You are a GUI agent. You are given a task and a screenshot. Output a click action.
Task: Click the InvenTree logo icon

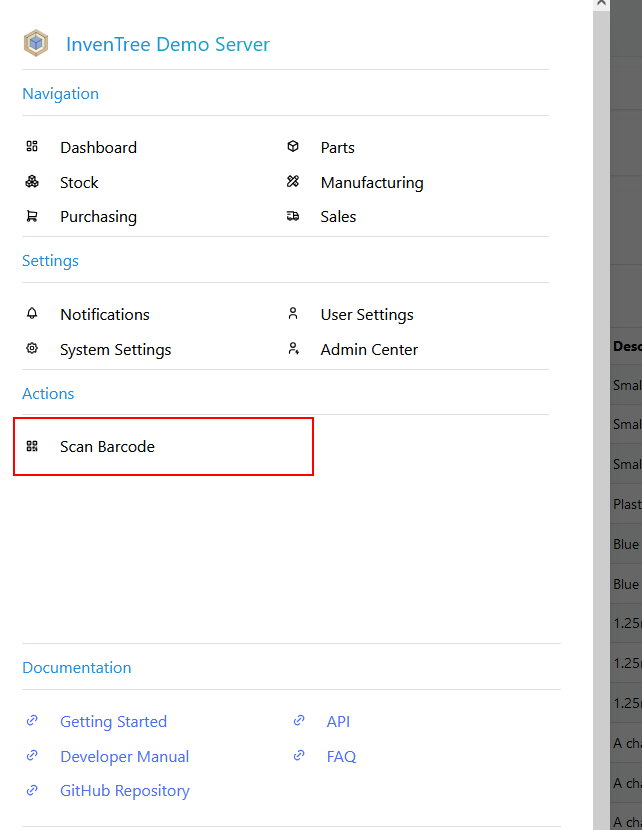(x=36, y=44)
